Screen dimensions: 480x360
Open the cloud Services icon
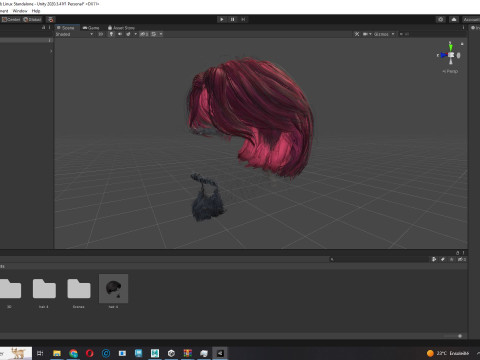point(454,19)
